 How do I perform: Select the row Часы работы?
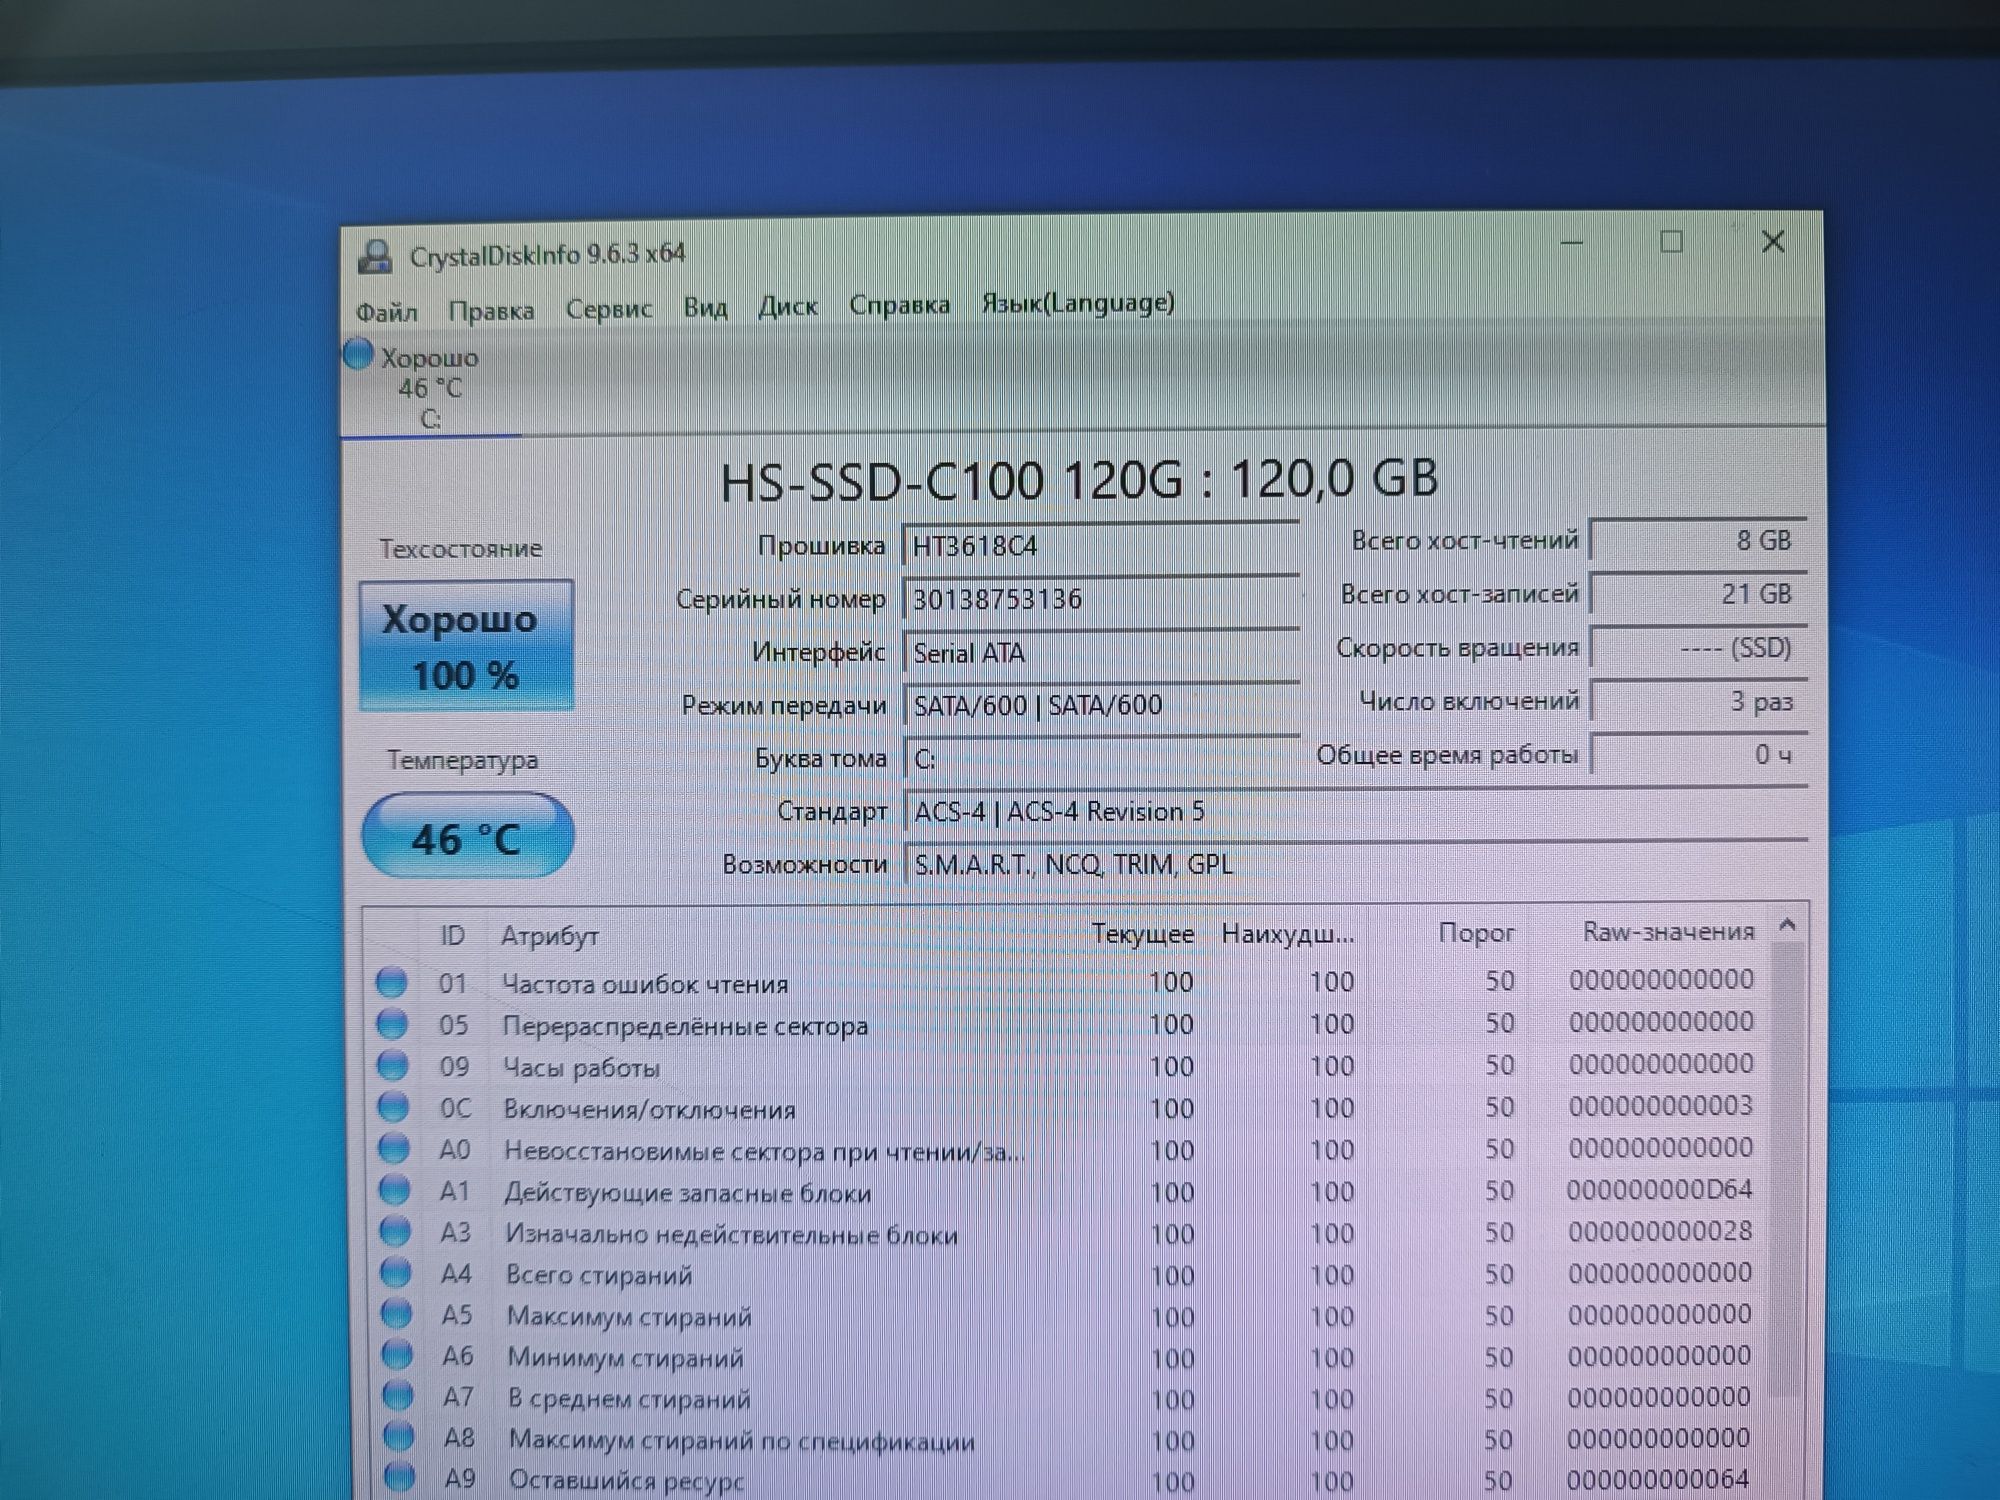[x=1065, y=1066]
